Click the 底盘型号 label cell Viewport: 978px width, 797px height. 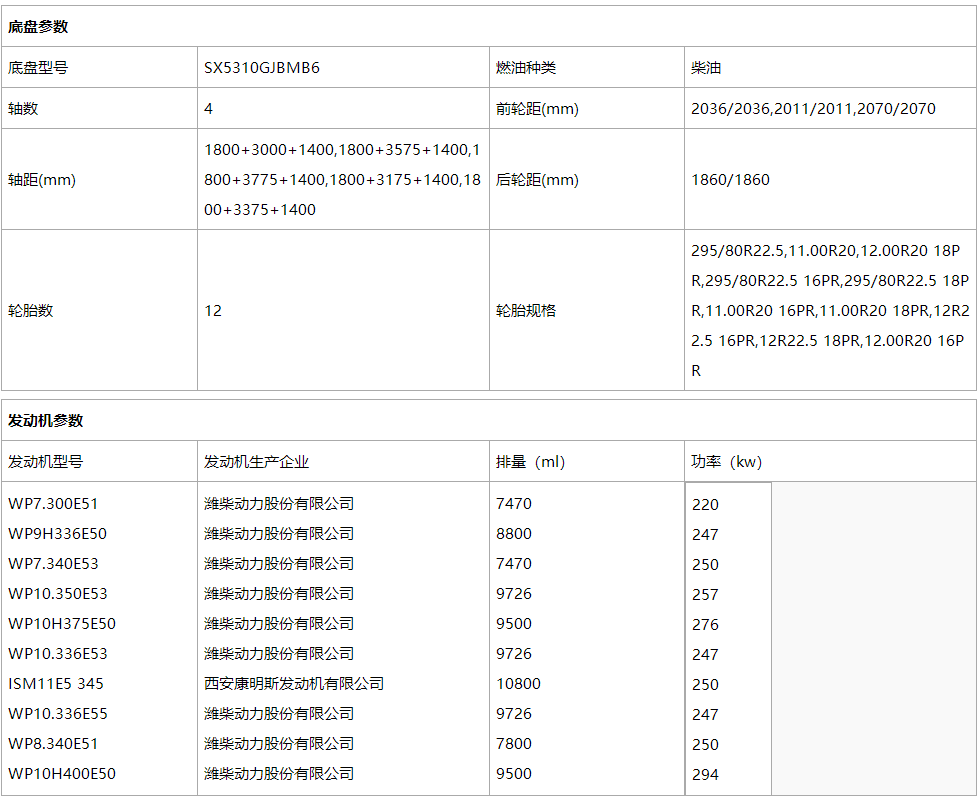click(x=38, y=67)
